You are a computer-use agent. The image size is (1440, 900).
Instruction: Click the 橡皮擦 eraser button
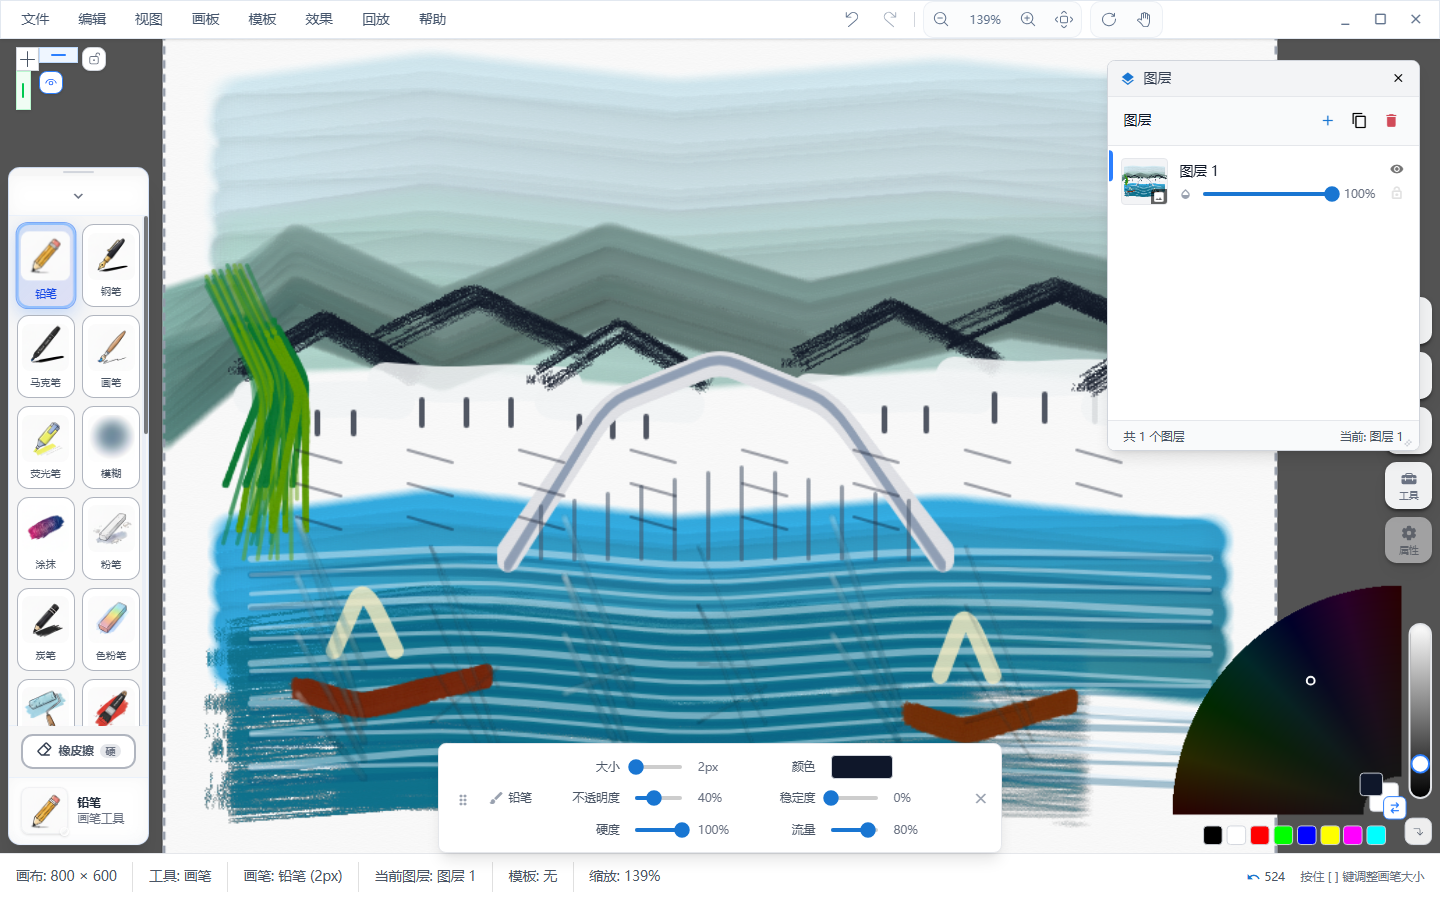78,751
